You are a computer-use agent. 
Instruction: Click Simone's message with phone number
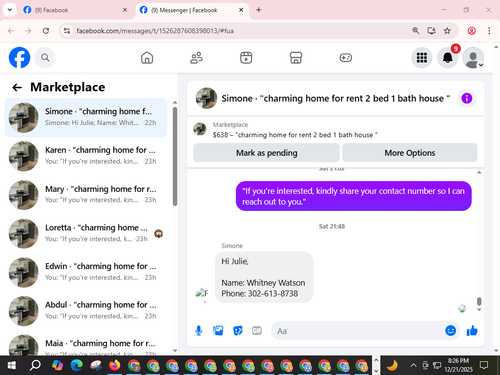tap(264, 277)
